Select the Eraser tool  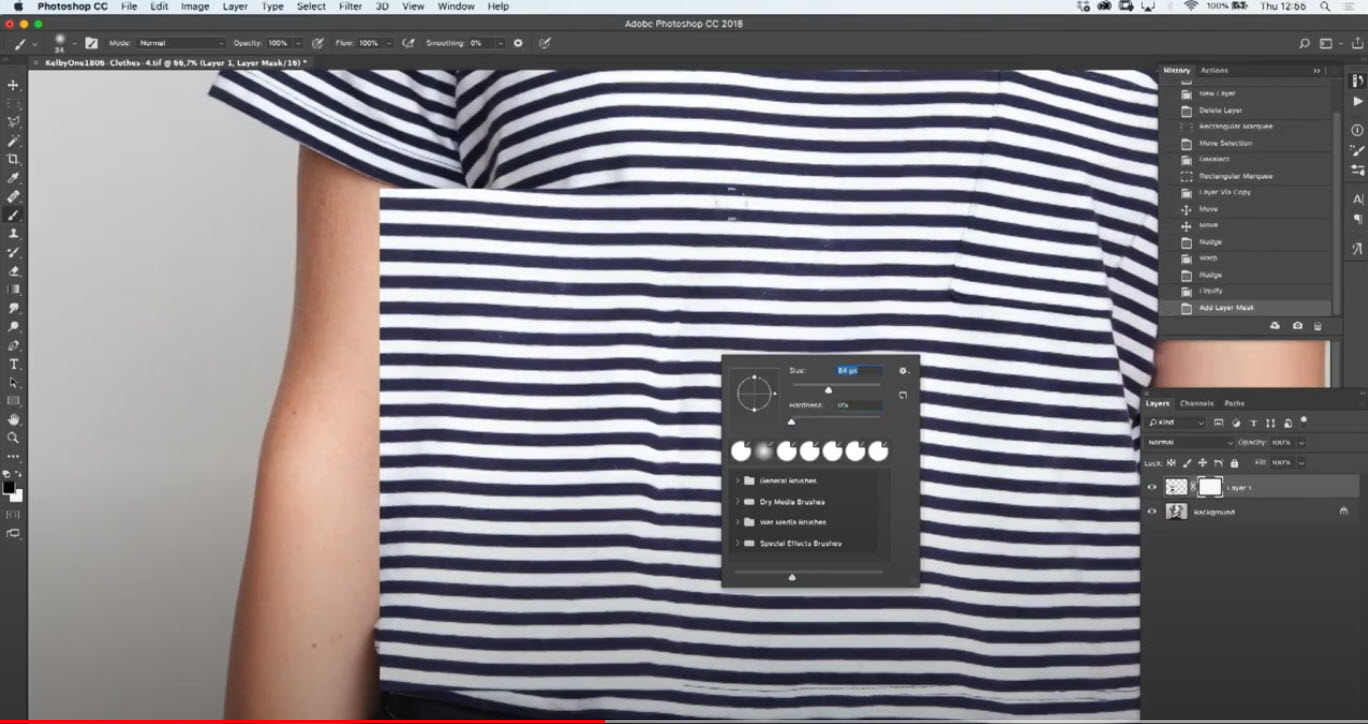click(13, 270)
